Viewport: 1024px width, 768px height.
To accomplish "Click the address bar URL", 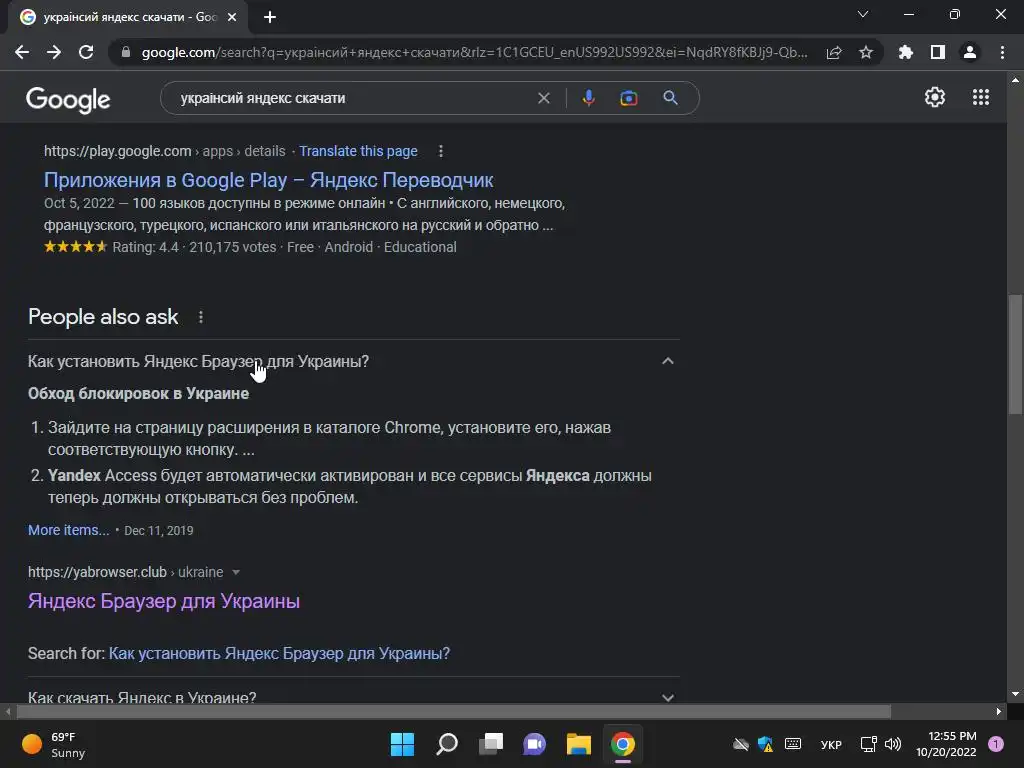I will (x=474, y=52).
